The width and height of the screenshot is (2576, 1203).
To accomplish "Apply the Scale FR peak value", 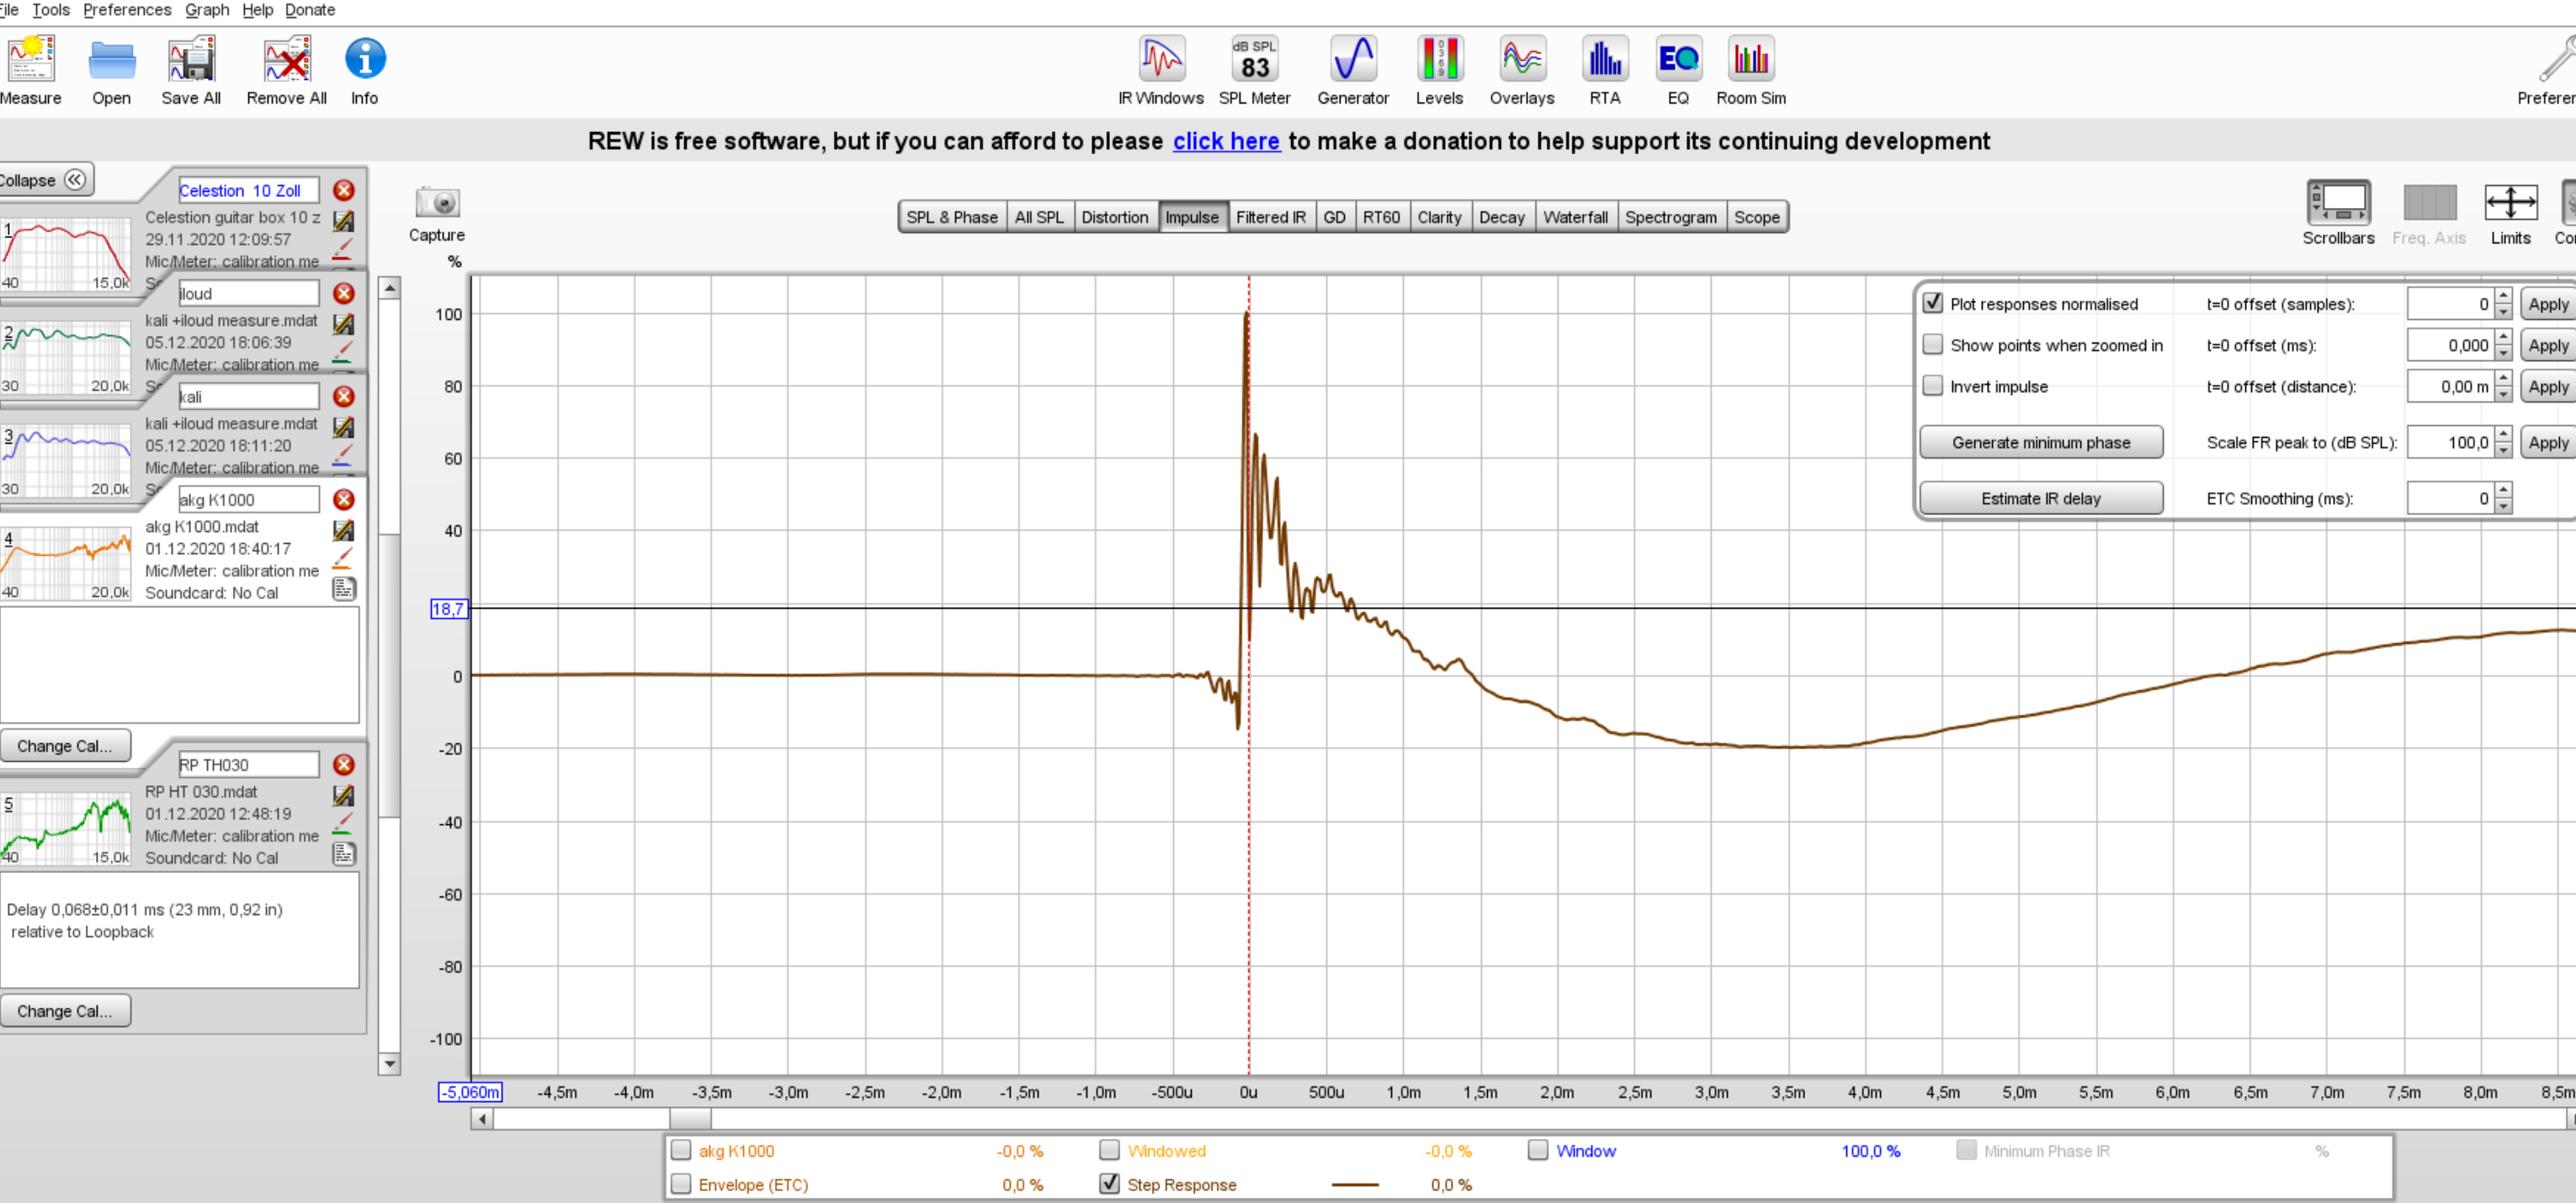I will (x=2547, y=442).
